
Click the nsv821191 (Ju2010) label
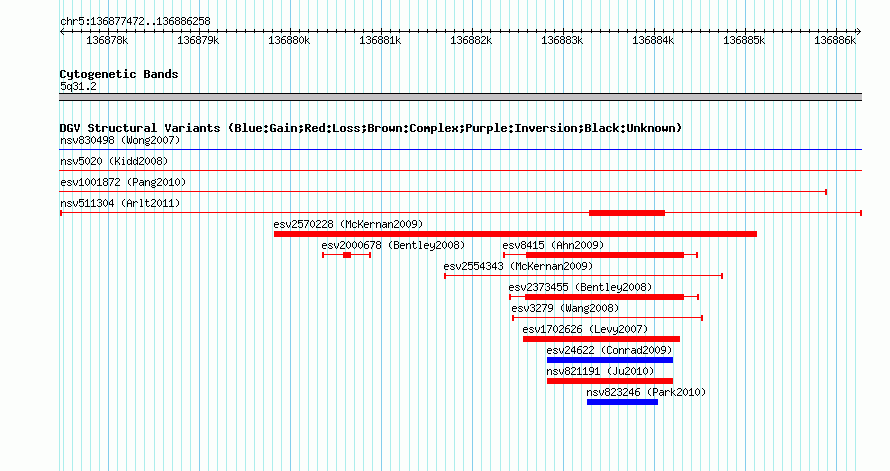point(600,371)
